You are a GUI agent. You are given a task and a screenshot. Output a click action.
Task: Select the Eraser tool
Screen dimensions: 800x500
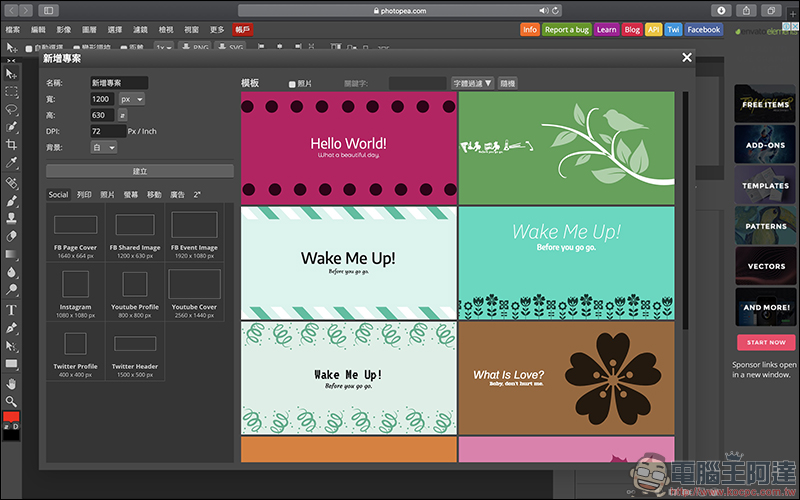(x=11, y=236)
